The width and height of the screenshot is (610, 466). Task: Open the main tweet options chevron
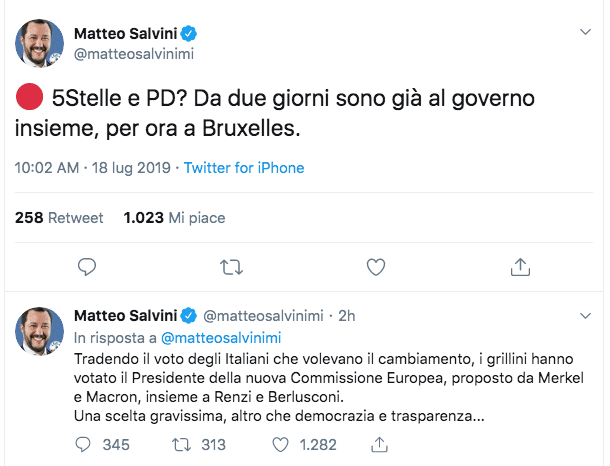click(586, 32)
